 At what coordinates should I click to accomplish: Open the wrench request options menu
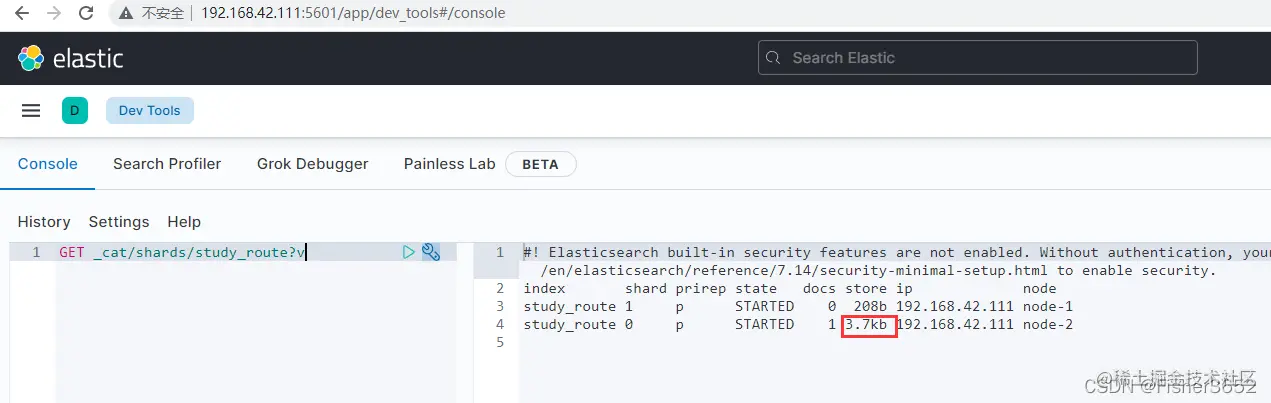pos(431,252)
